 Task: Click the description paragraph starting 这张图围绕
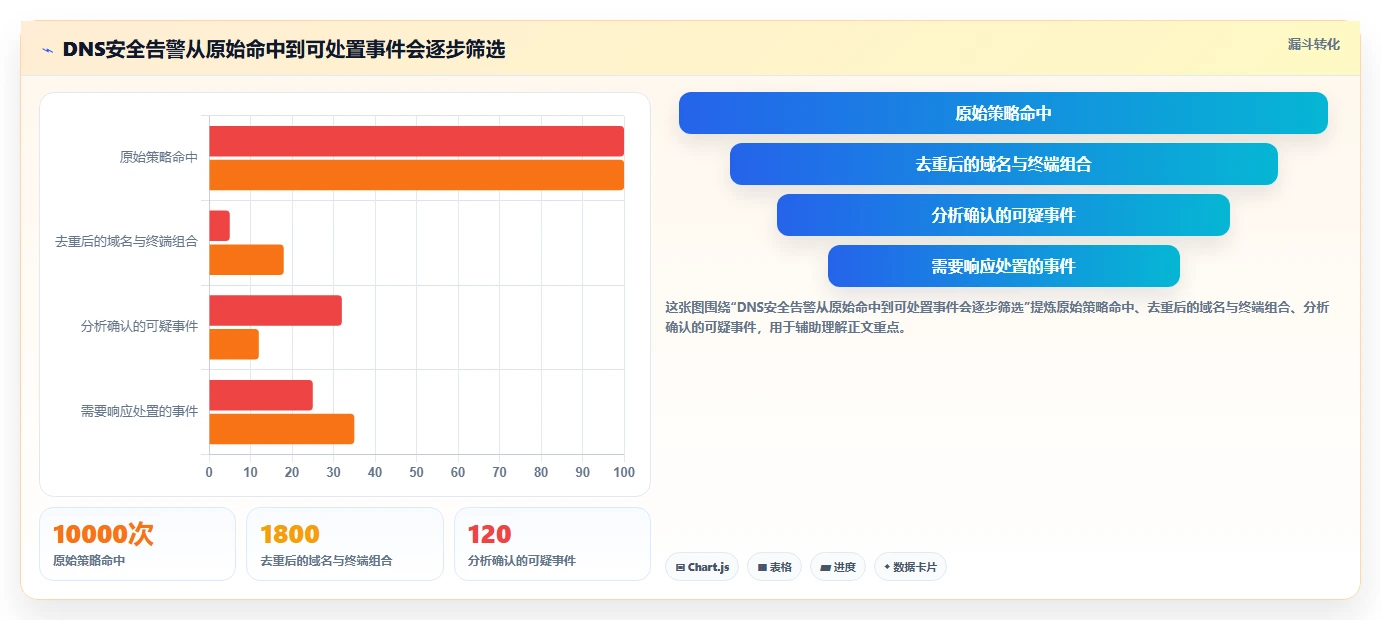click(997, 317)
